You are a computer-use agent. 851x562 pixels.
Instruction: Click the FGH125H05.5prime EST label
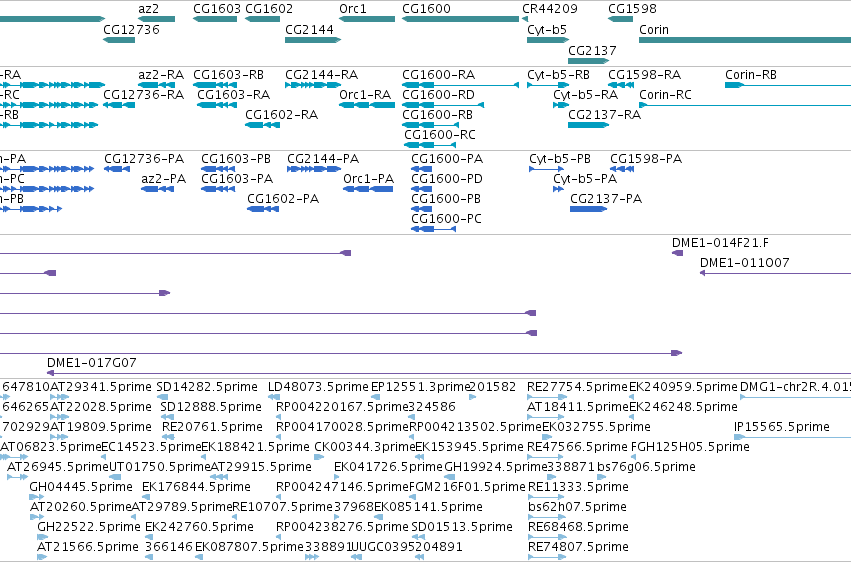click(x=690, y=448)
